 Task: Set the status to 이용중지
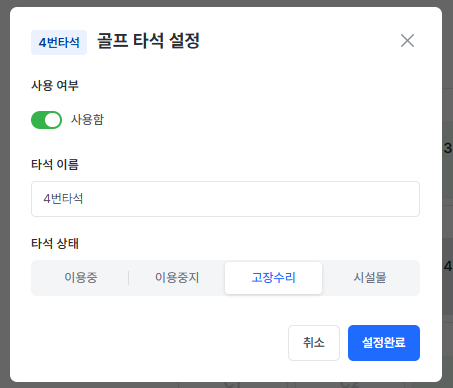(177, 278)
